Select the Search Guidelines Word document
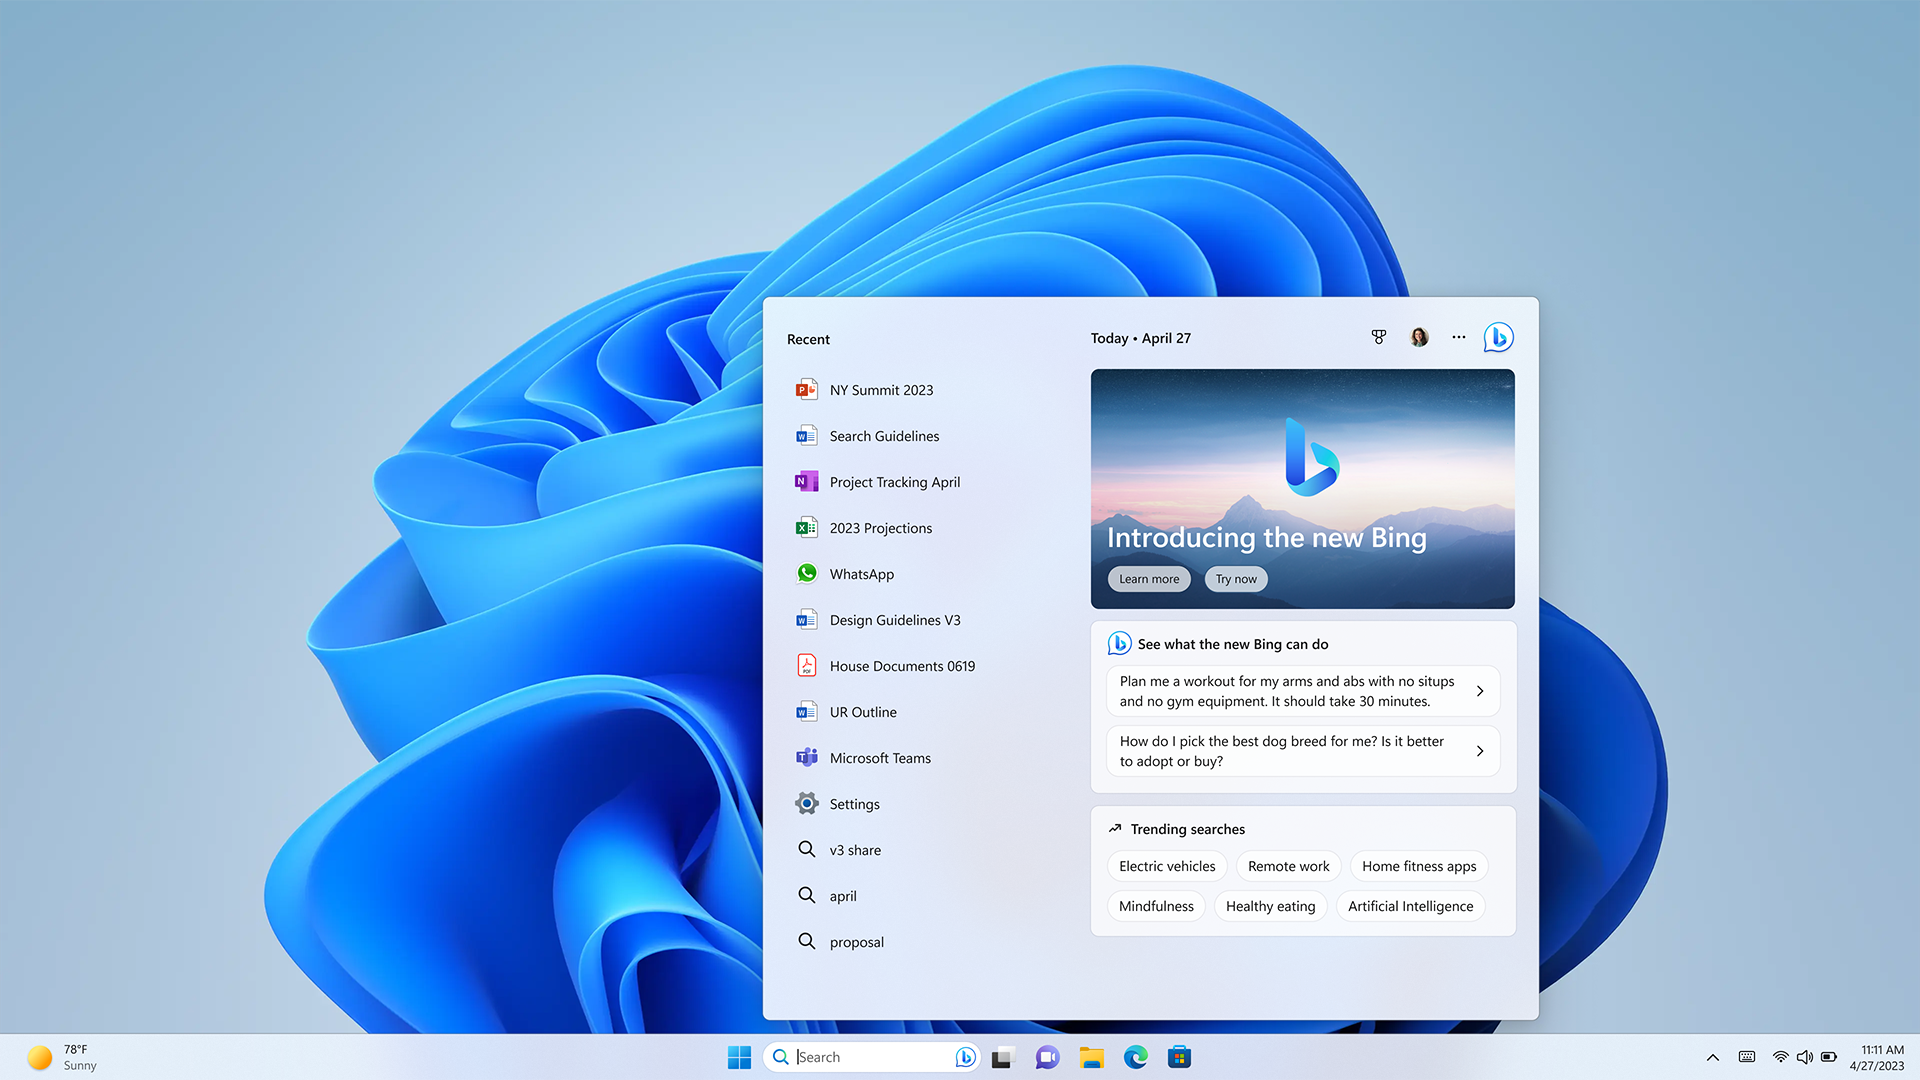This screenshot has width=1920, height=1080. (884, 435)
